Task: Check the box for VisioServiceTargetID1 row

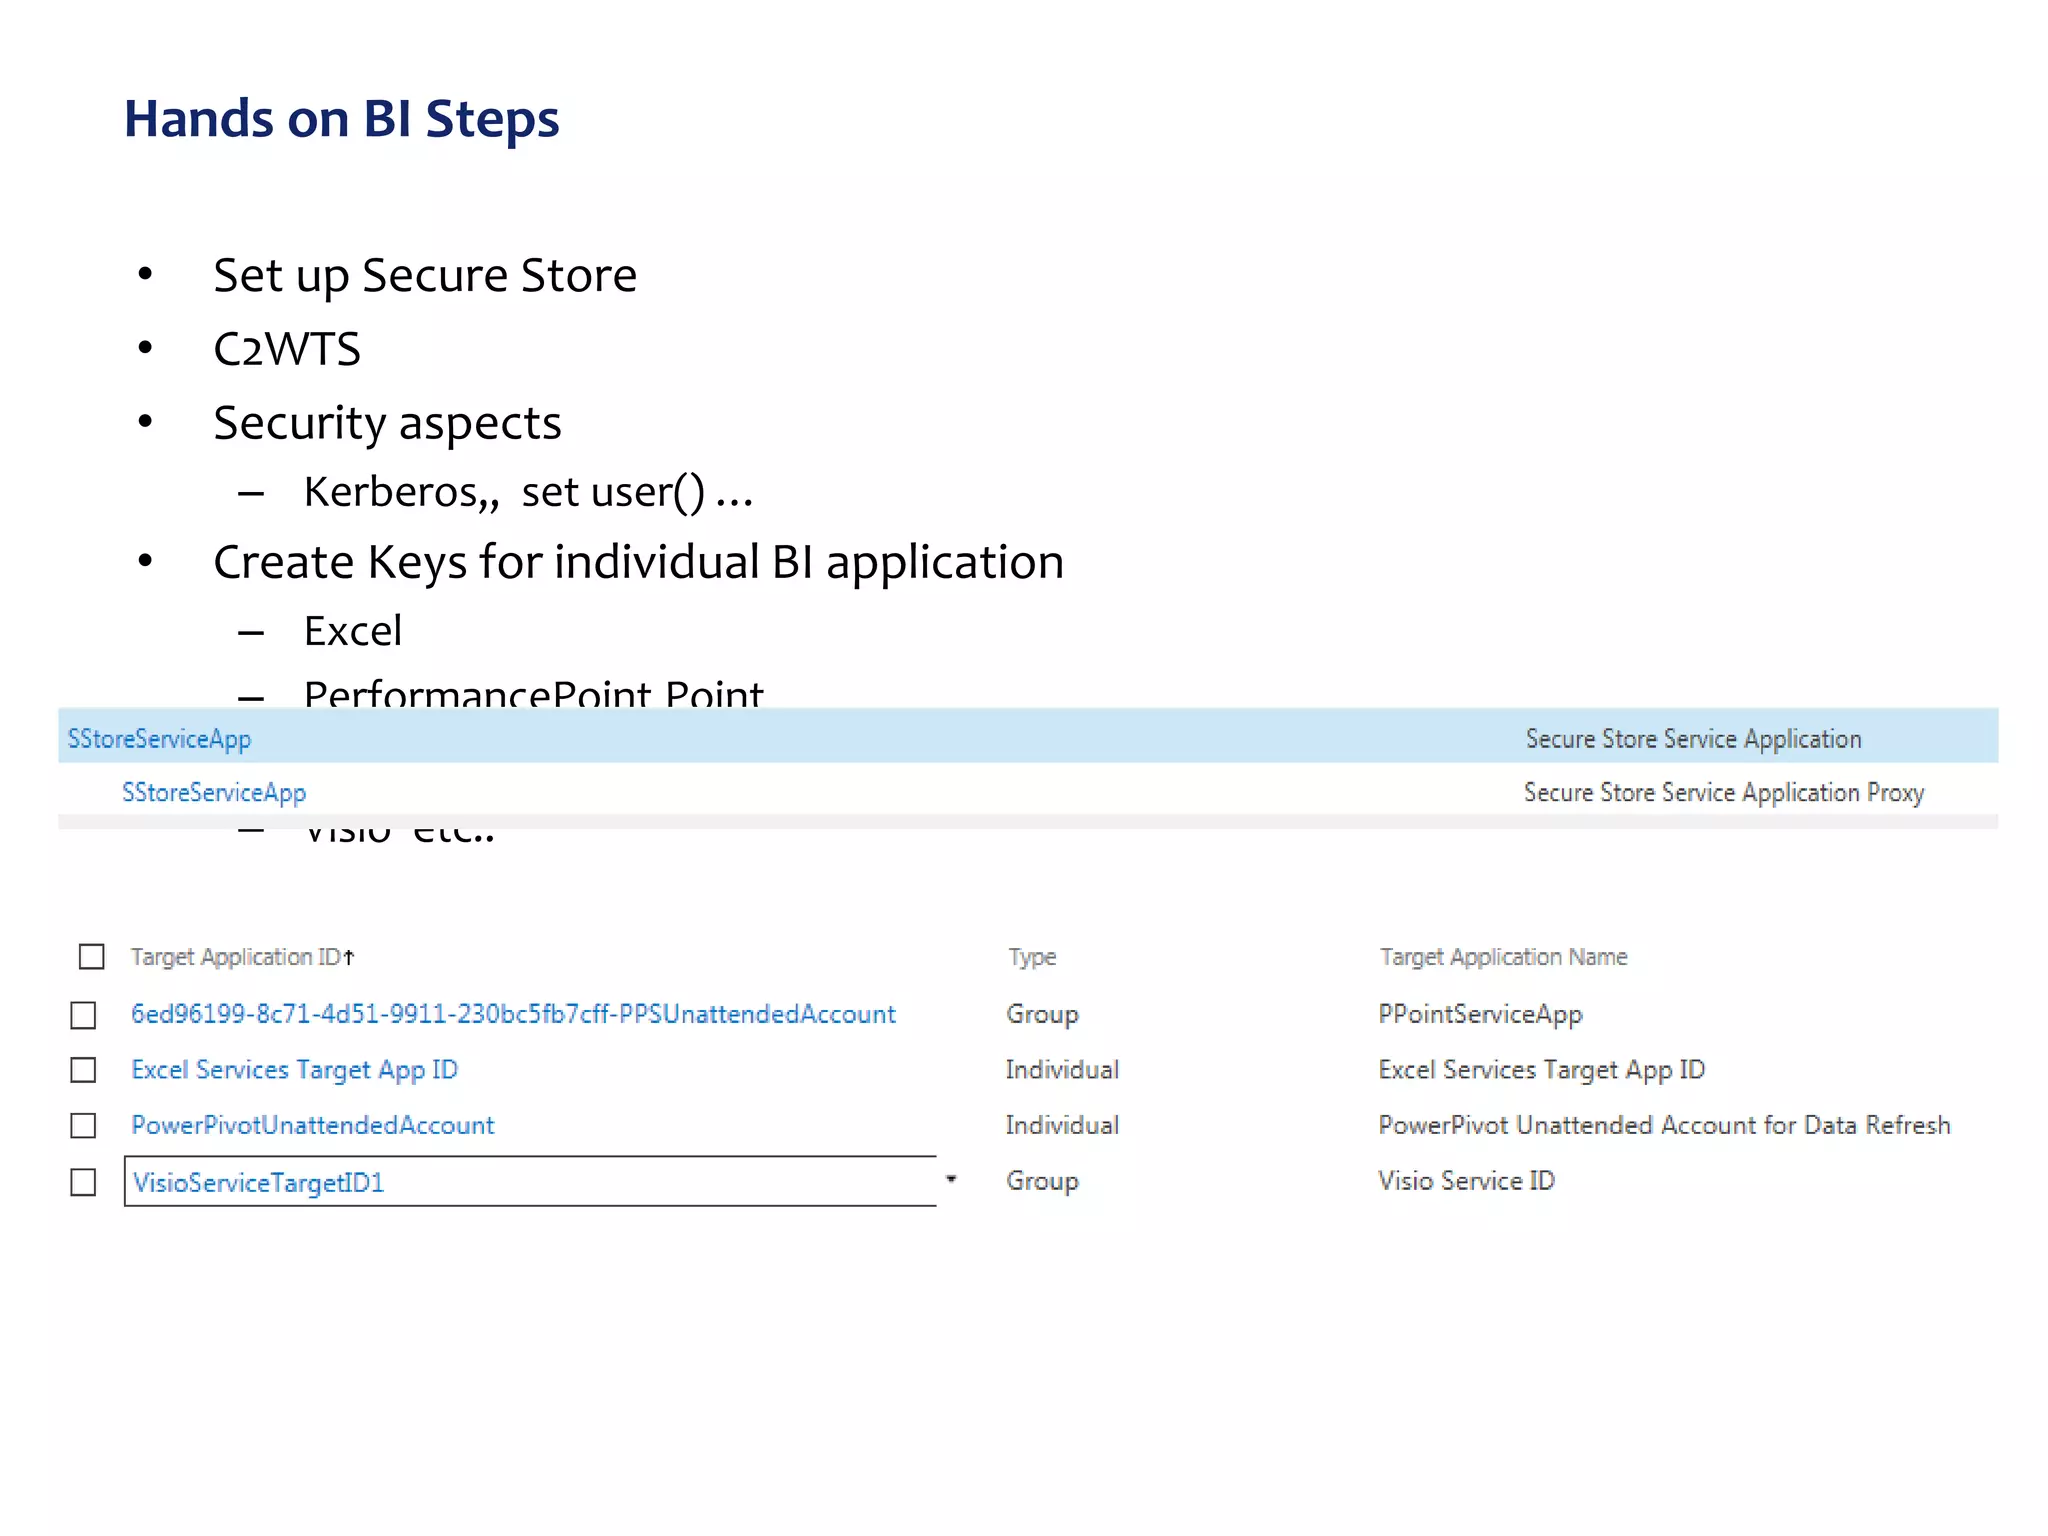Action: coord(83,1182)
